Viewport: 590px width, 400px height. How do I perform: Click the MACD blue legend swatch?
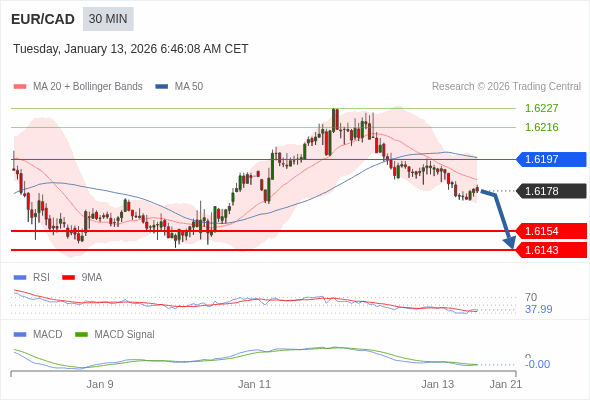coord(20,335)
